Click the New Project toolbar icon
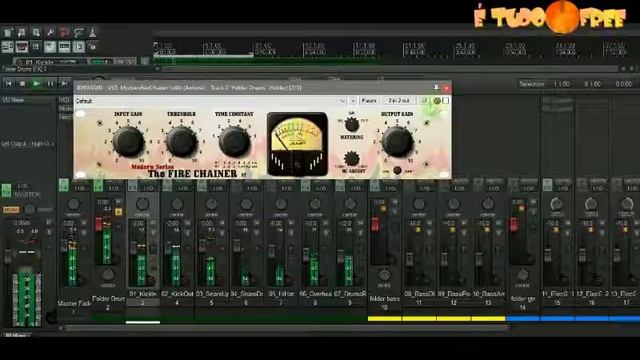 click(8, 33)
